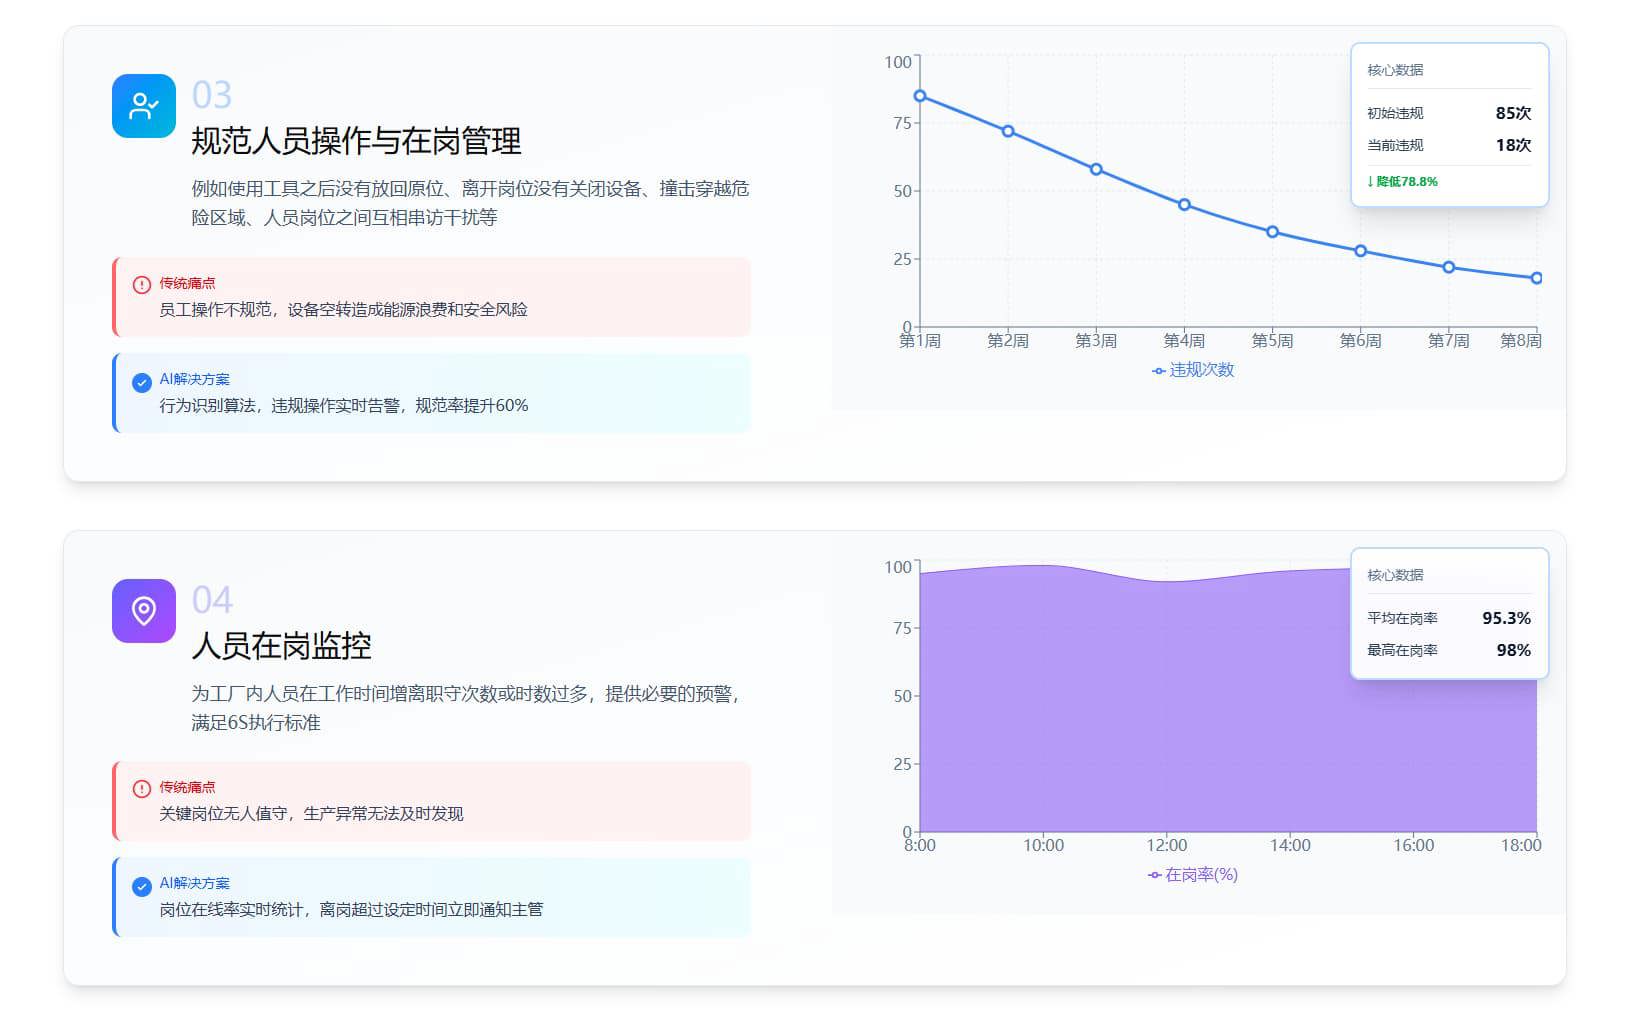This screenshot has width=1640, height=1019.
Task: Click the 第4周 data point on the line chart
Action: [1184, 205]
